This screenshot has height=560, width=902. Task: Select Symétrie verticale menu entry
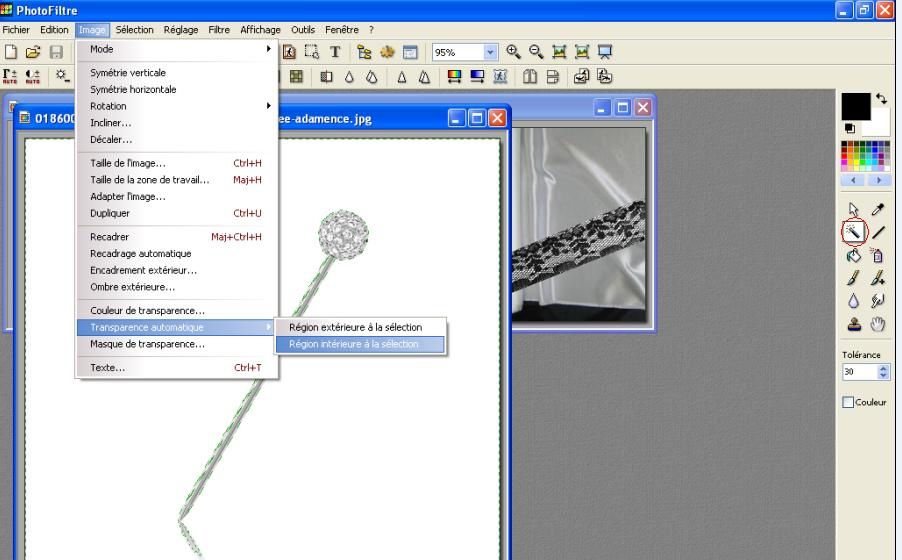pyautogui.click(x=177, y=73)
